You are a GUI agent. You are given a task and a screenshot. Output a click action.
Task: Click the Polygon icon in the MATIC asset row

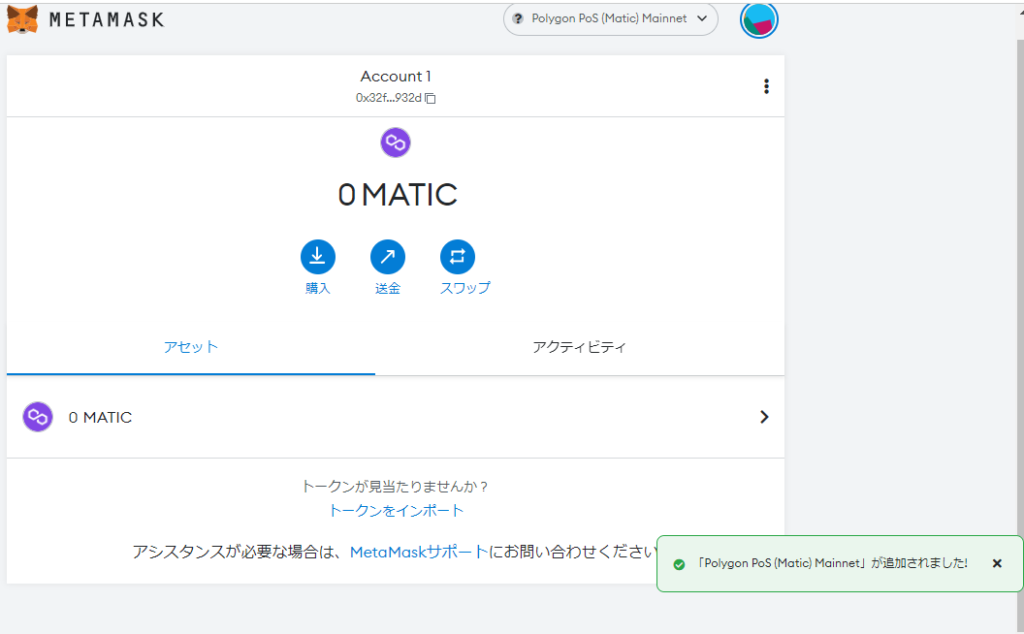38,417
